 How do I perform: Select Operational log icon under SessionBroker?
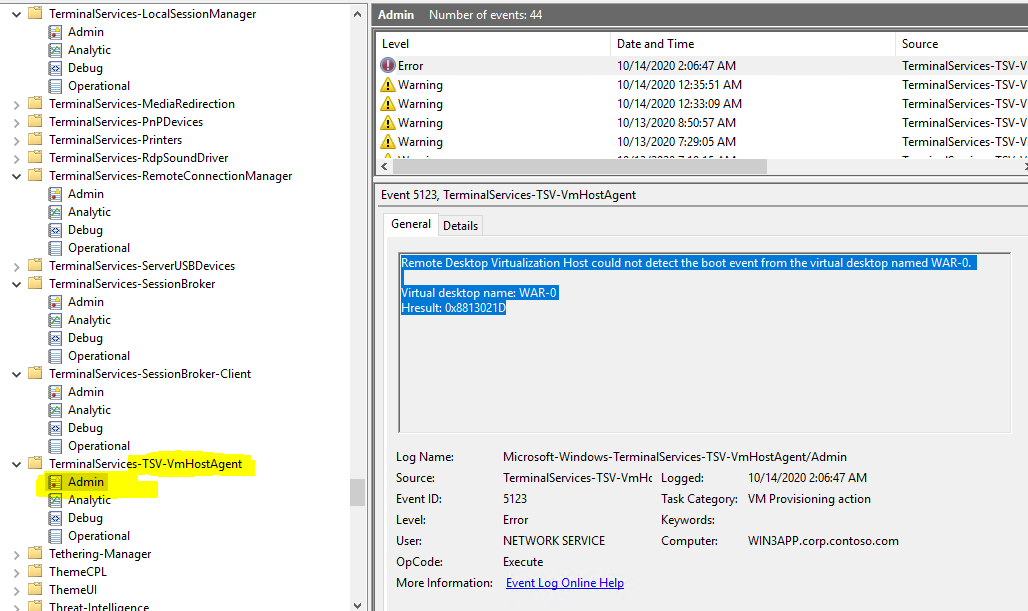[x=56, y=356]
